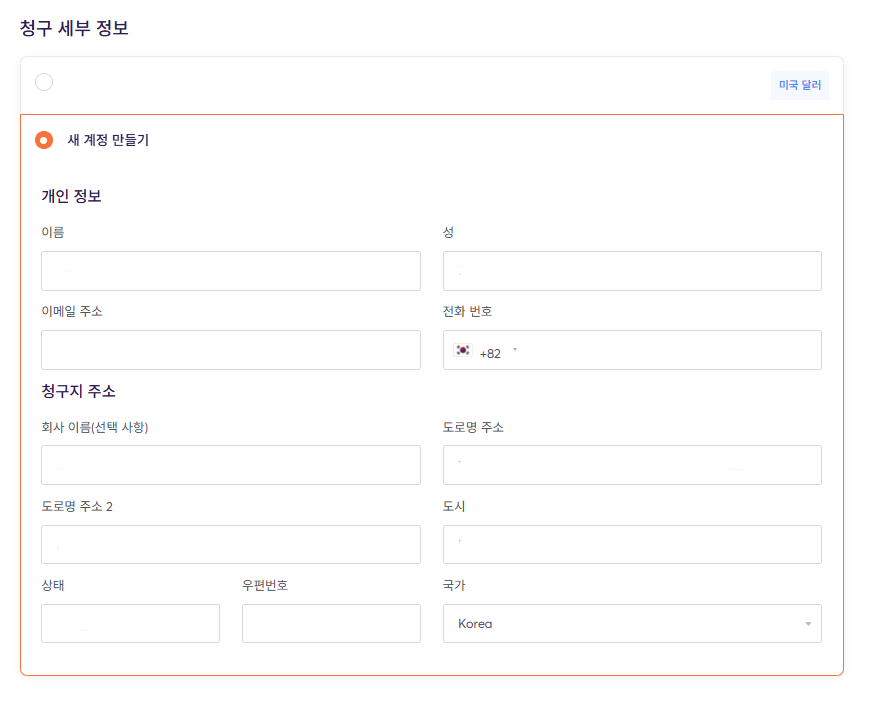Select the 새 계정 만들기 radio button
Screen dimensions: 872x703
coord(44,140)
